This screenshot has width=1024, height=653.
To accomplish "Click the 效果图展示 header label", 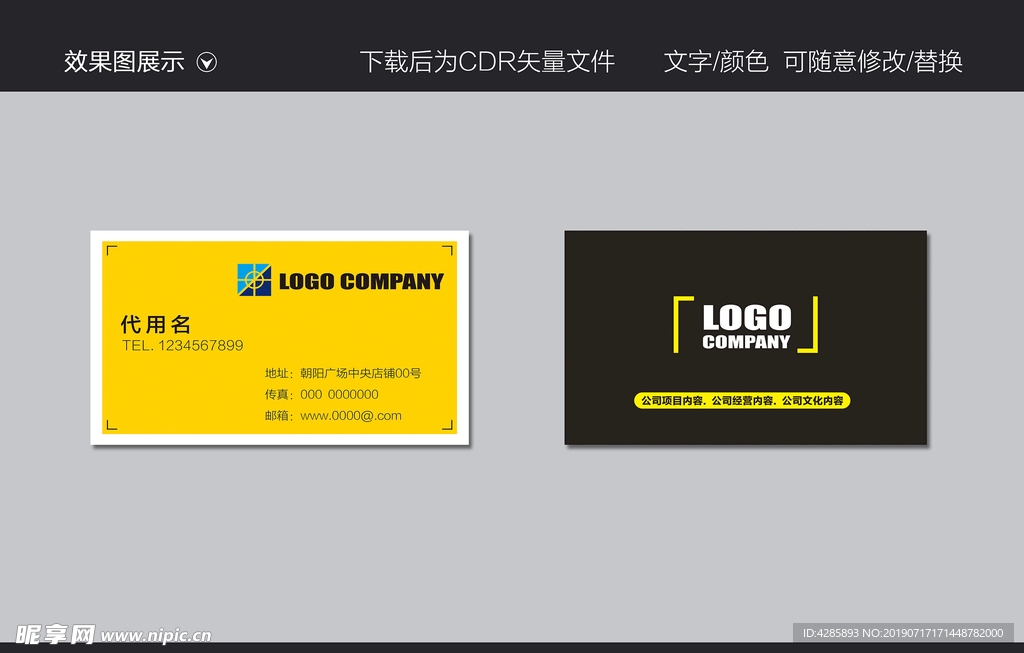I will 123,61.
